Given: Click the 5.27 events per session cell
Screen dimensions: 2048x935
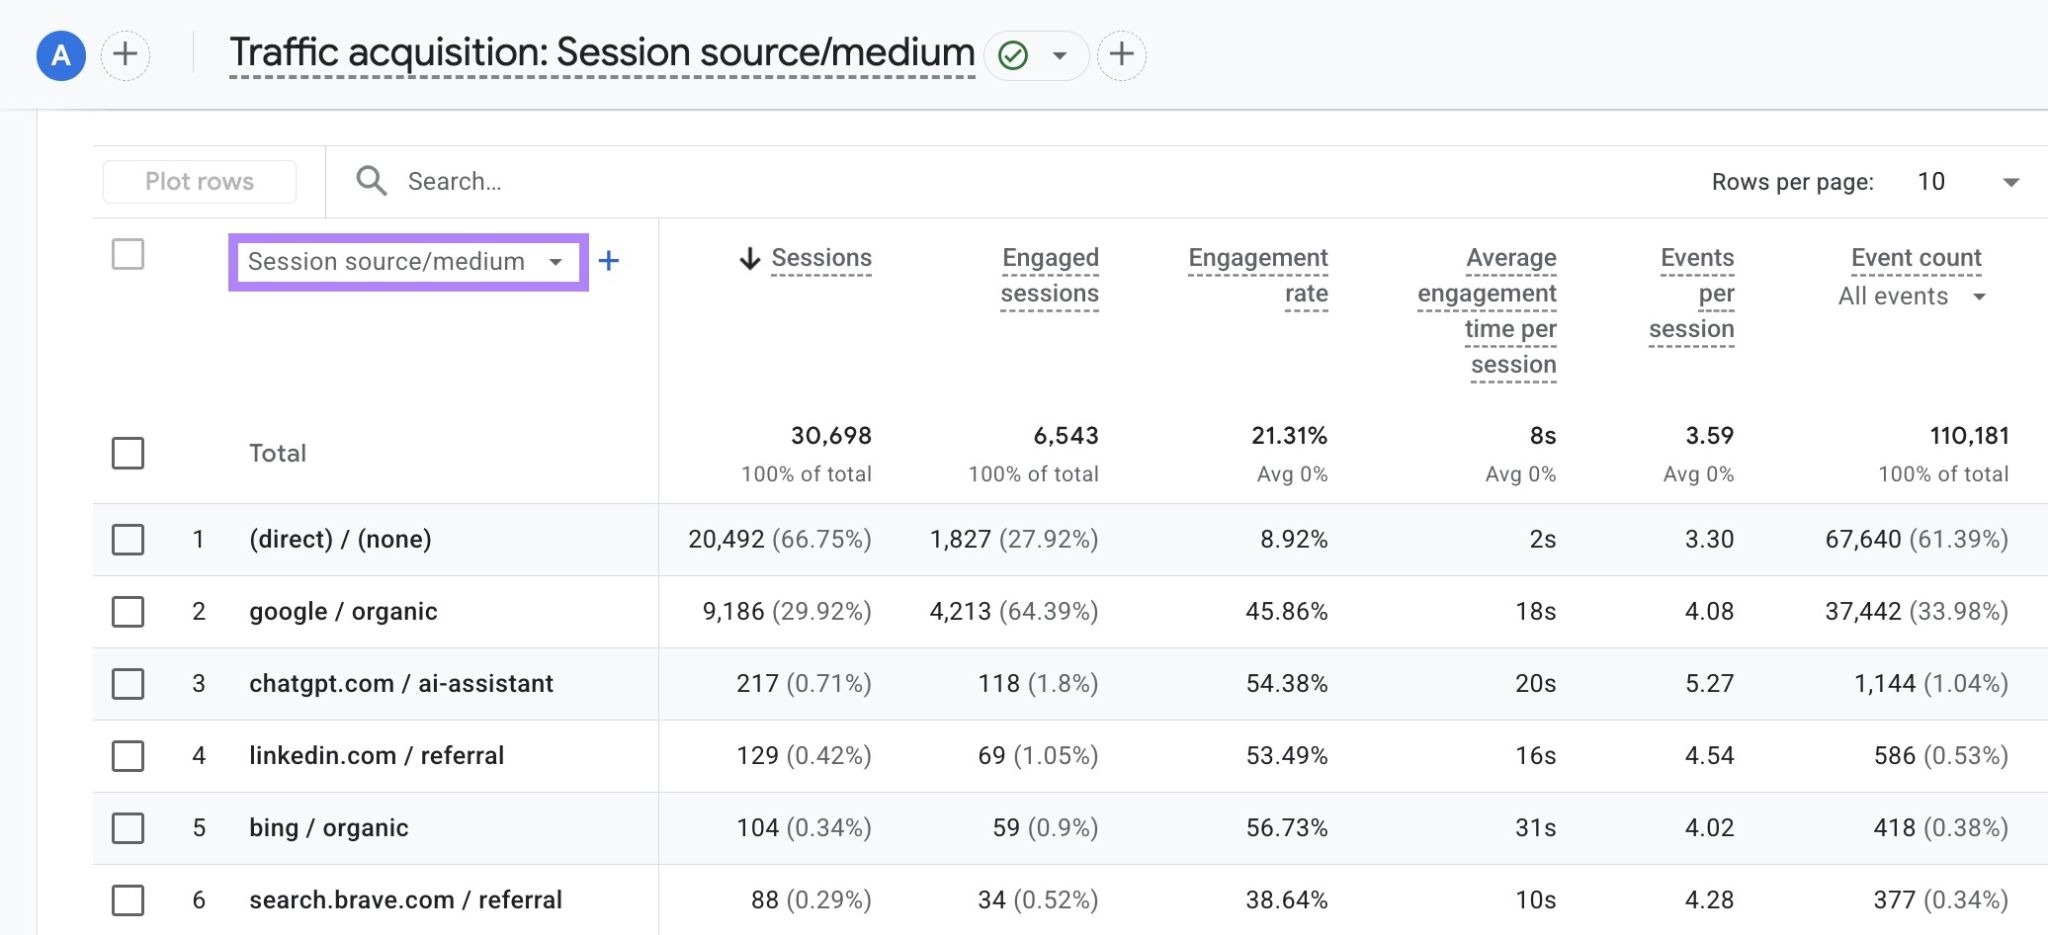Looking at the screenshot, I should (x=1709, y=683).
